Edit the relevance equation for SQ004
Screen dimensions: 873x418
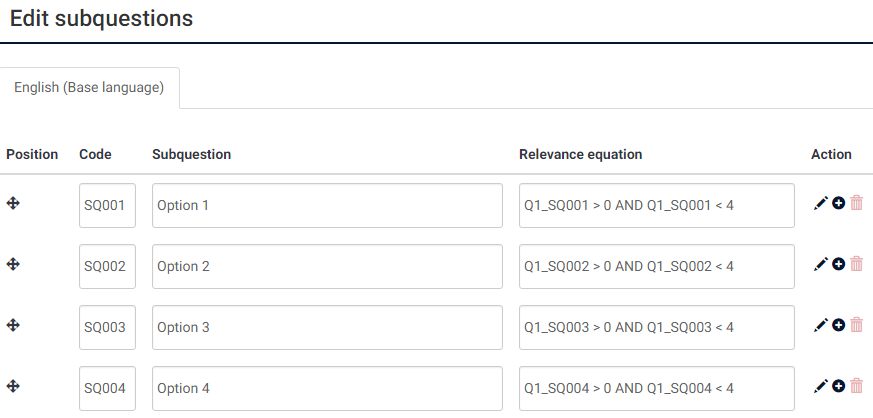[x=656, y=389]
